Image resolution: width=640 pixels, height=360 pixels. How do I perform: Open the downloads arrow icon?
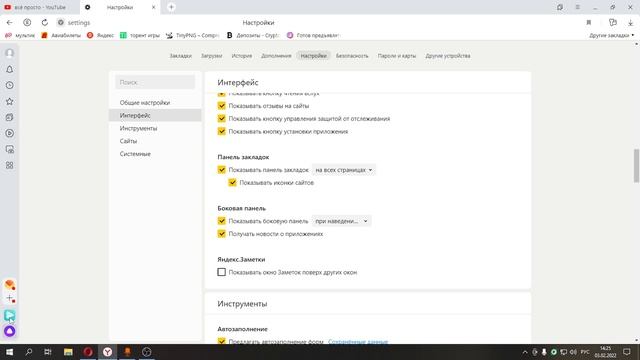(x=630, y=23)
